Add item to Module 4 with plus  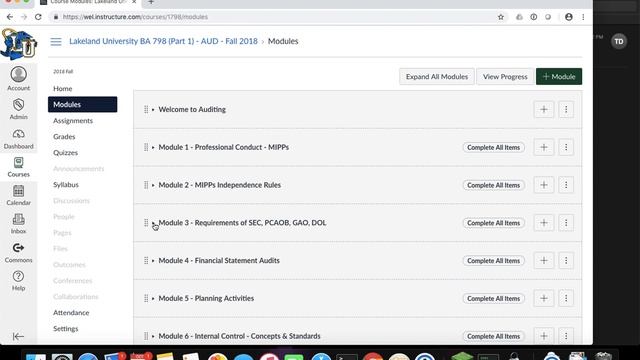[x=544, y=260]
